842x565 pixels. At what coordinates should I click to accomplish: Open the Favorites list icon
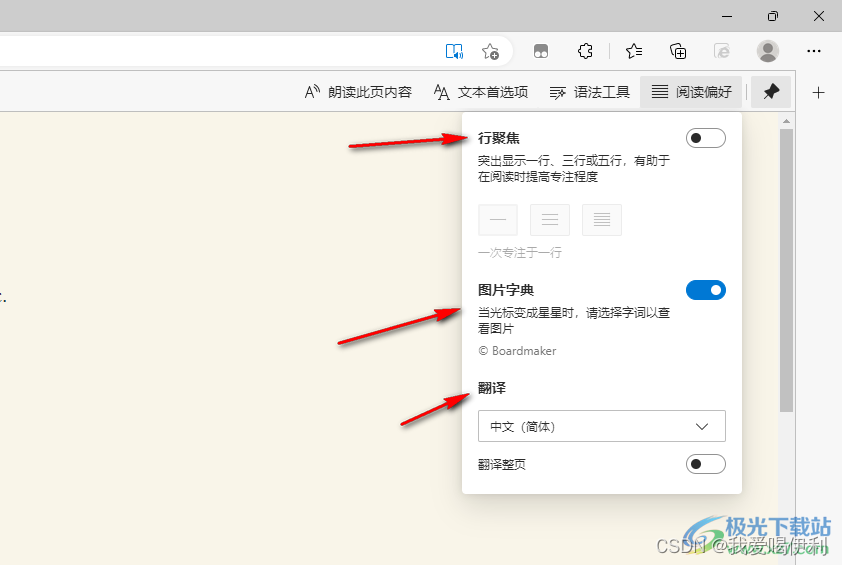click(x=634, y=52)
